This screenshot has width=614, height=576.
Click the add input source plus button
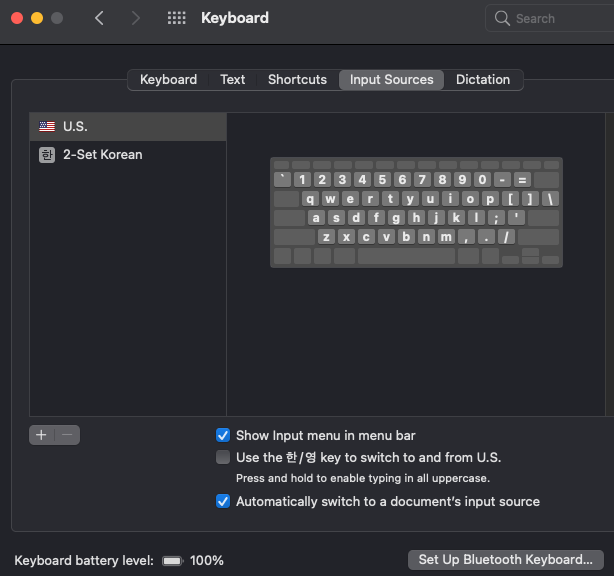click(x=42, y=435)
